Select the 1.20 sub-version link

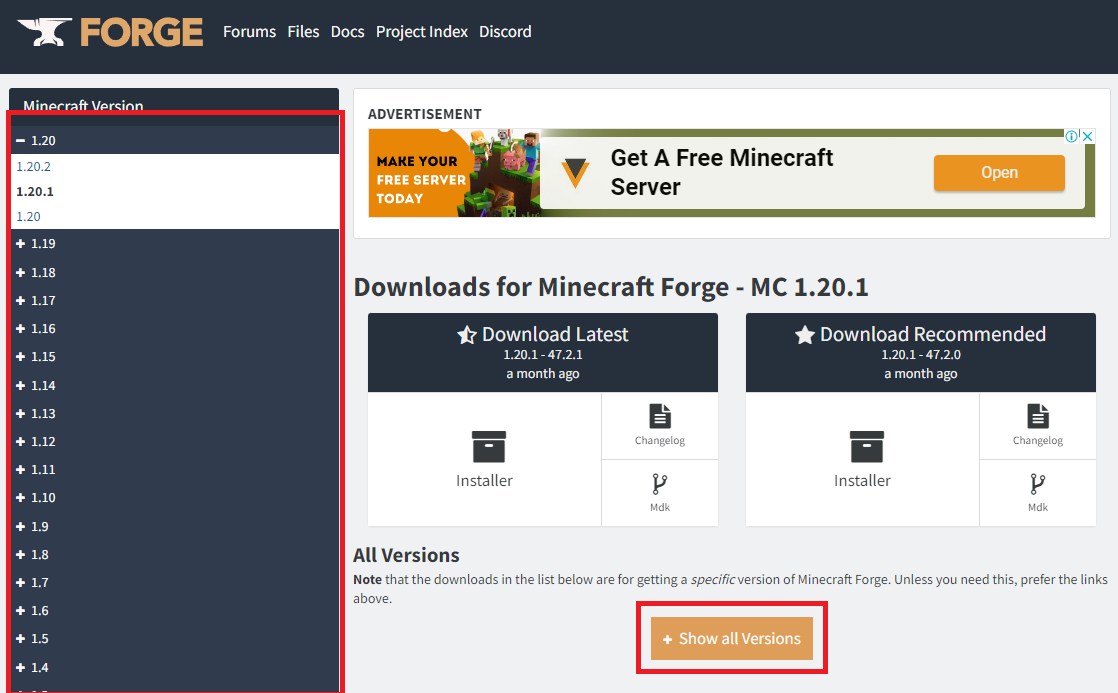pos(29,216)
